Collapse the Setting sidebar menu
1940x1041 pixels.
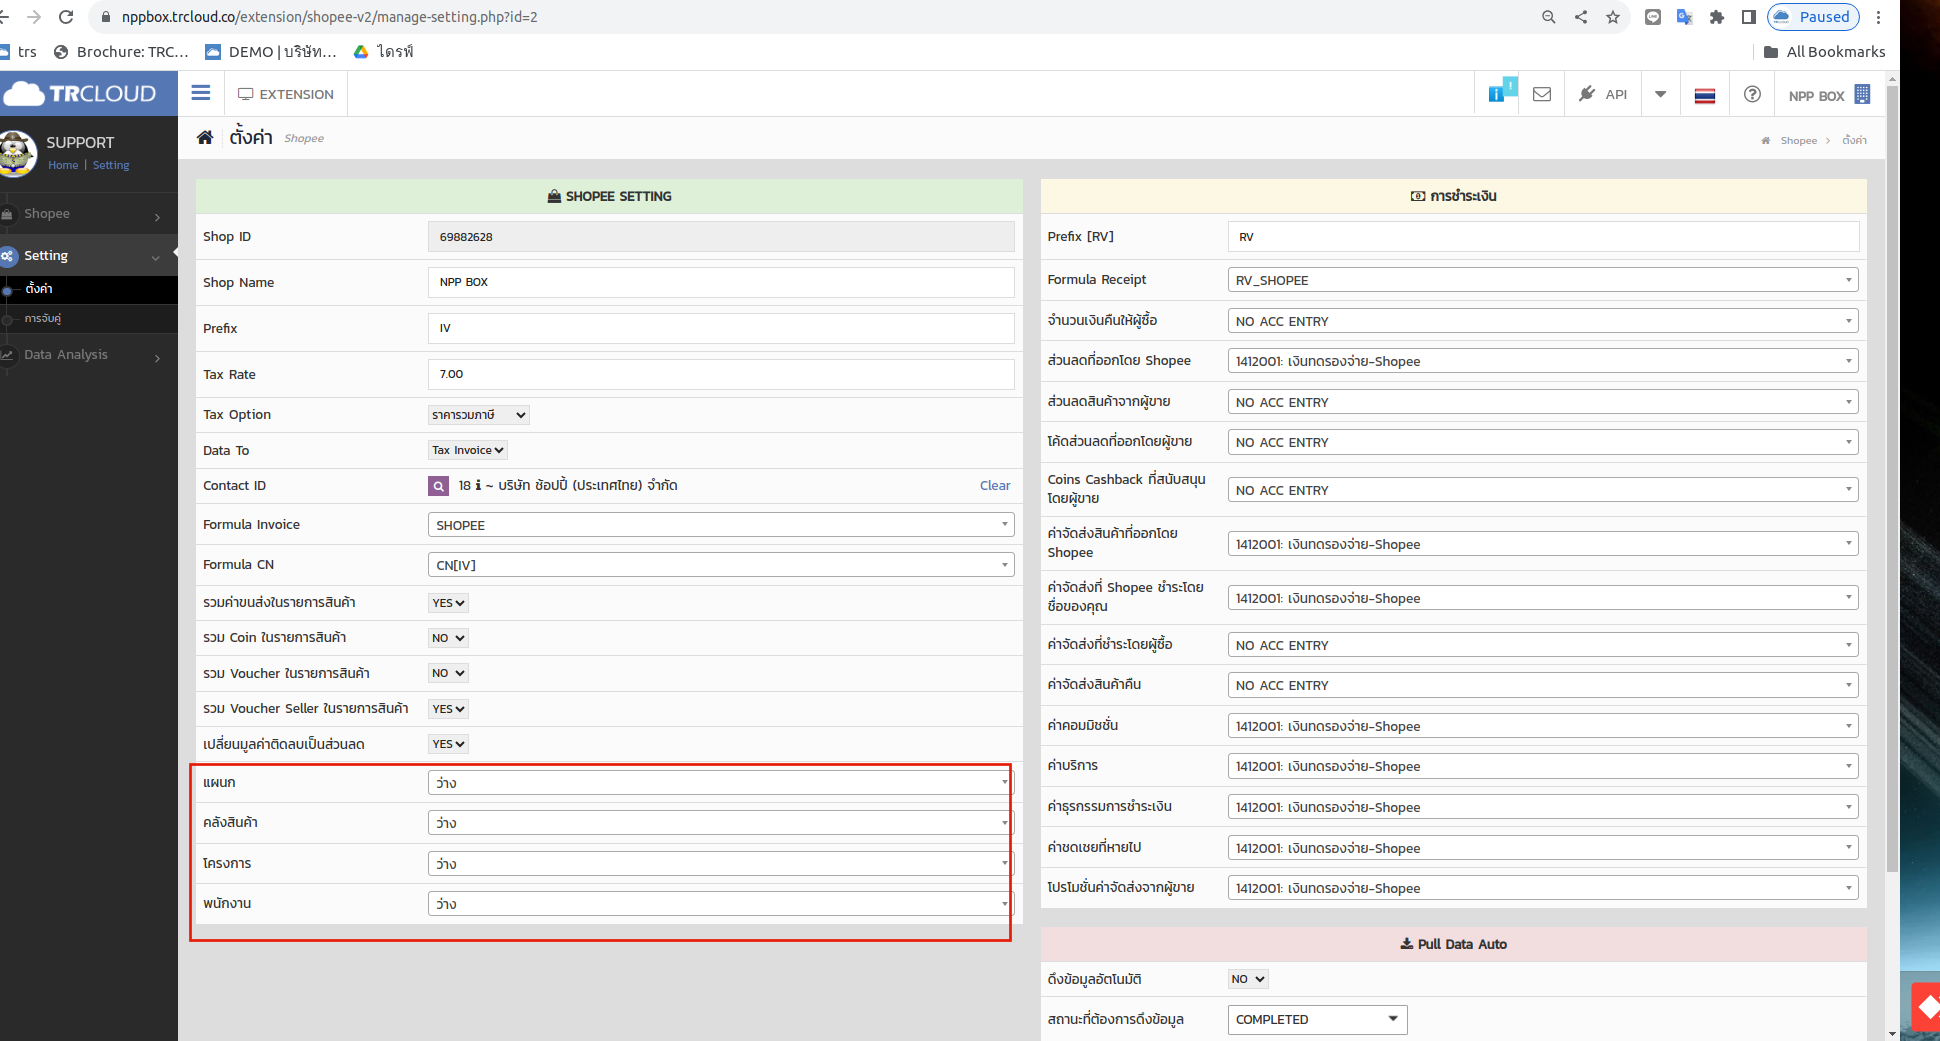click(x=88, y=256)
